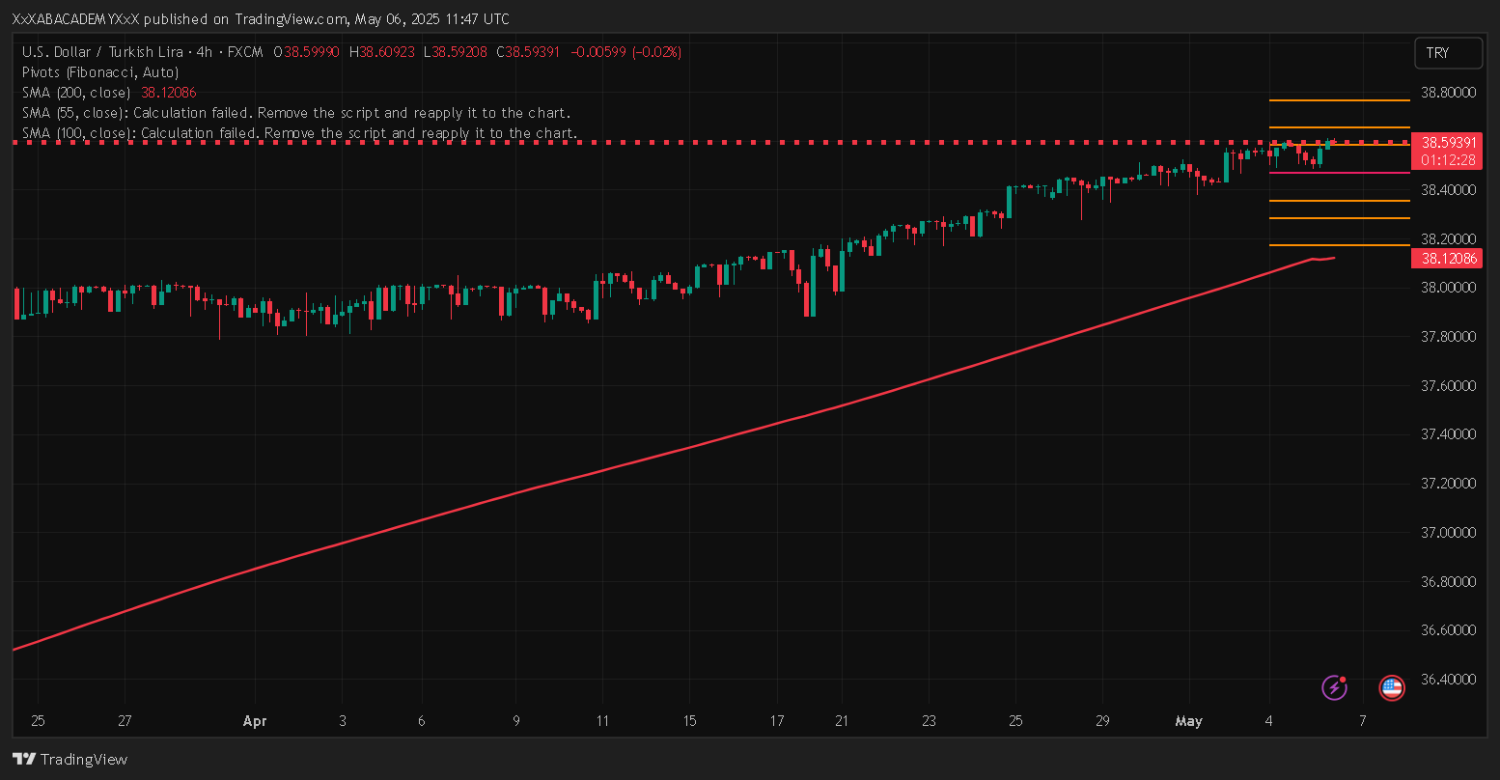Click the US flag event icon
Image resolution: width=1500 pixels, height=780 pixels.
(1391, 687)
